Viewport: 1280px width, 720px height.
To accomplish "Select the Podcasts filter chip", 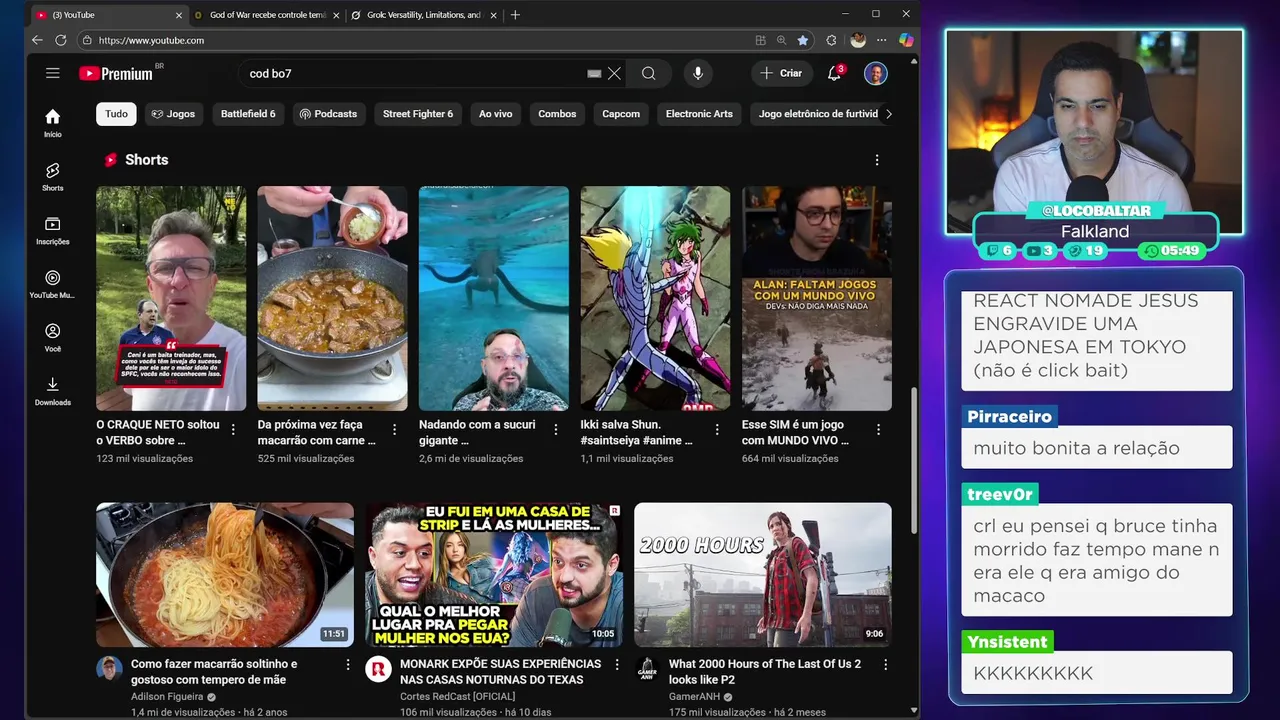I will (x=328, y=114).
